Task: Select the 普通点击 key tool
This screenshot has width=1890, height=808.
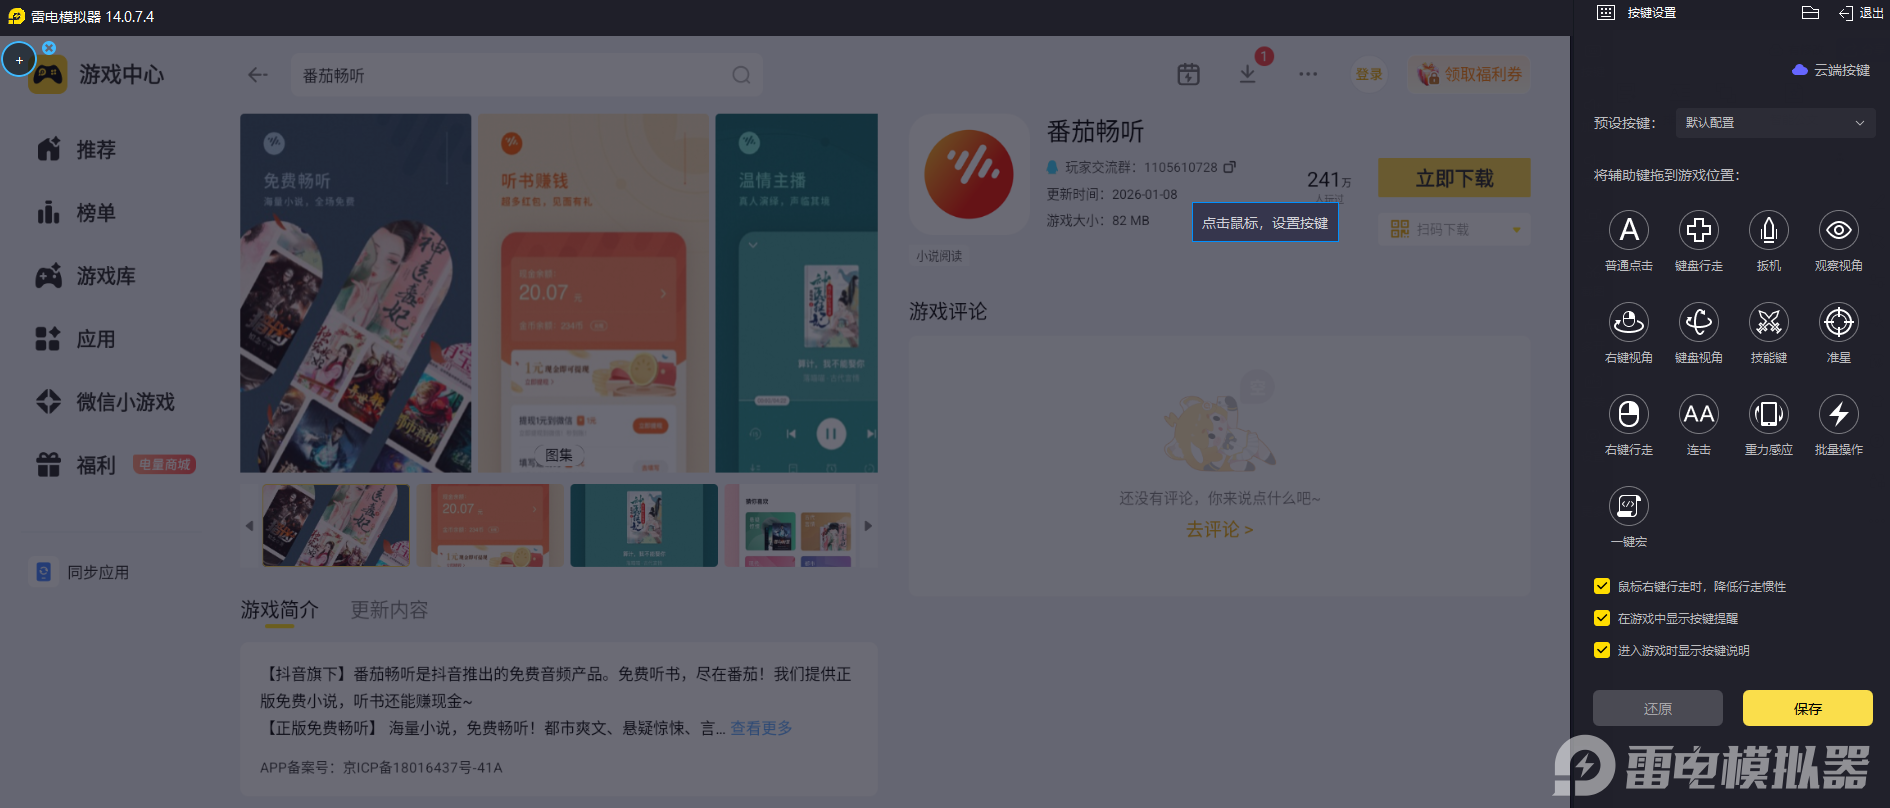Action: tap(1628, 231)
